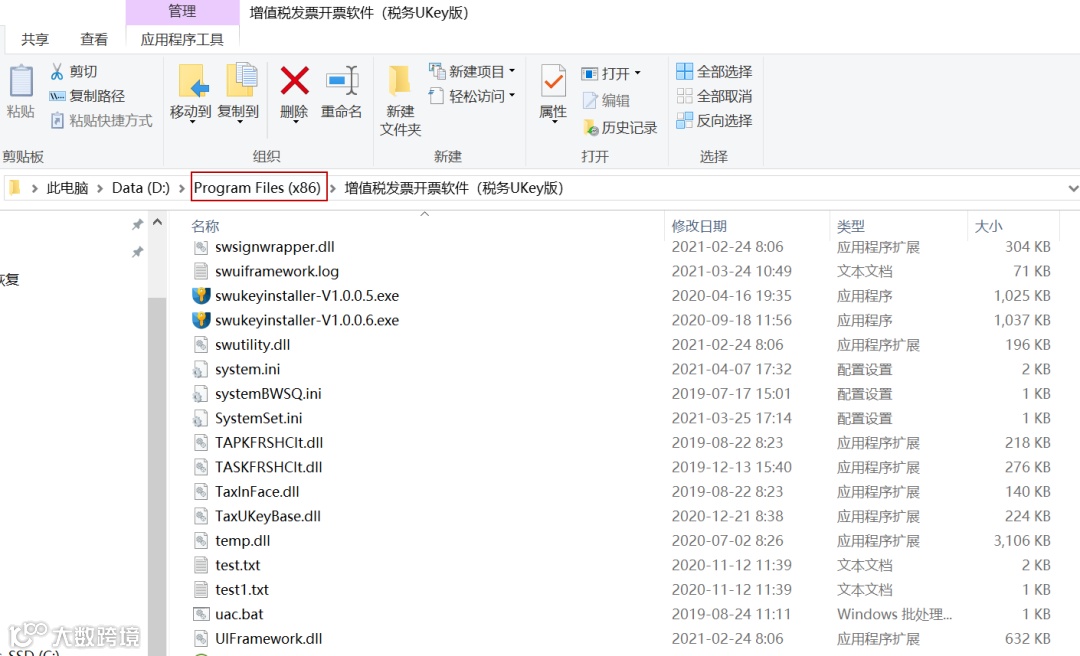Click the History (历史记录) command

[620, 127]
